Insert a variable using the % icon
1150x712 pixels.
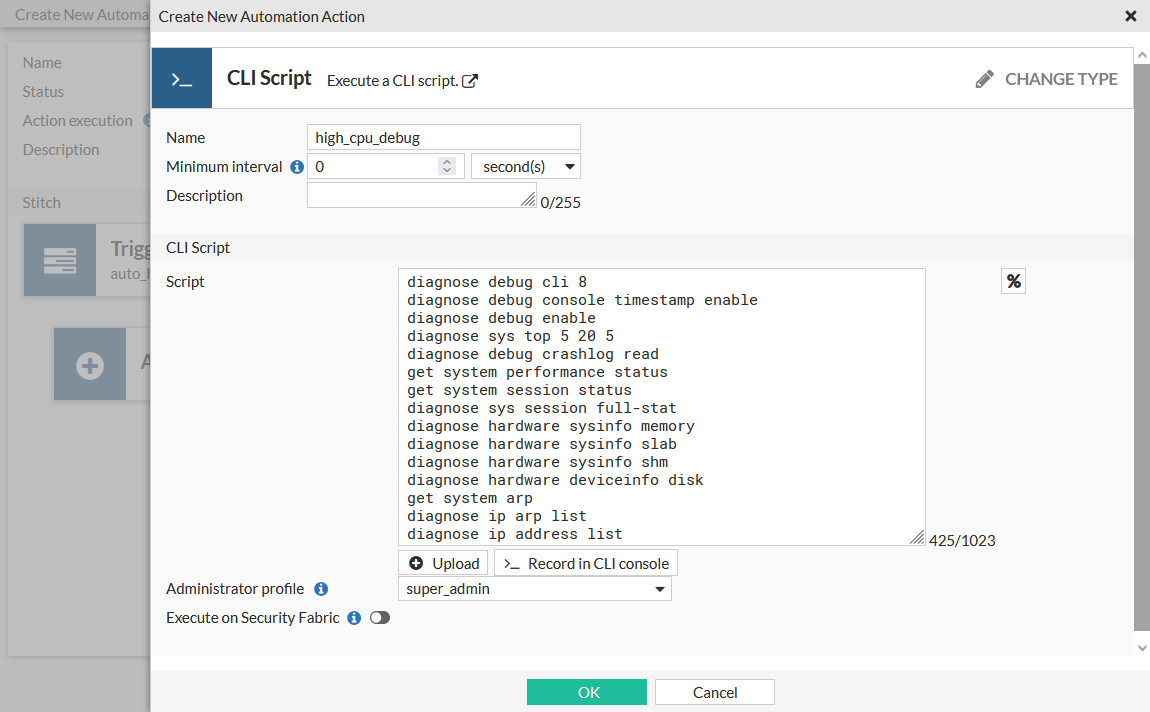click(x=1013, y=281)
